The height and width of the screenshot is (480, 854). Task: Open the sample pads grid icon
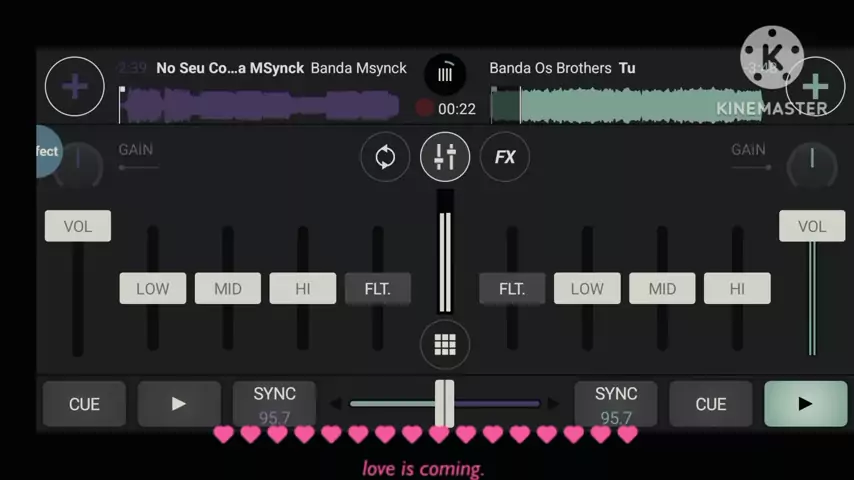[x=445, y=345]
